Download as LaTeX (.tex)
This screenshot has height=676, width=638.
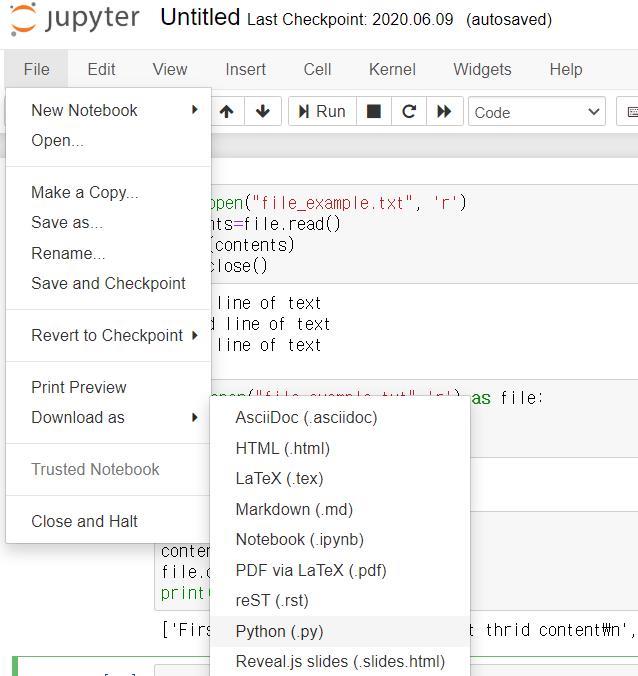pos(340,479)
